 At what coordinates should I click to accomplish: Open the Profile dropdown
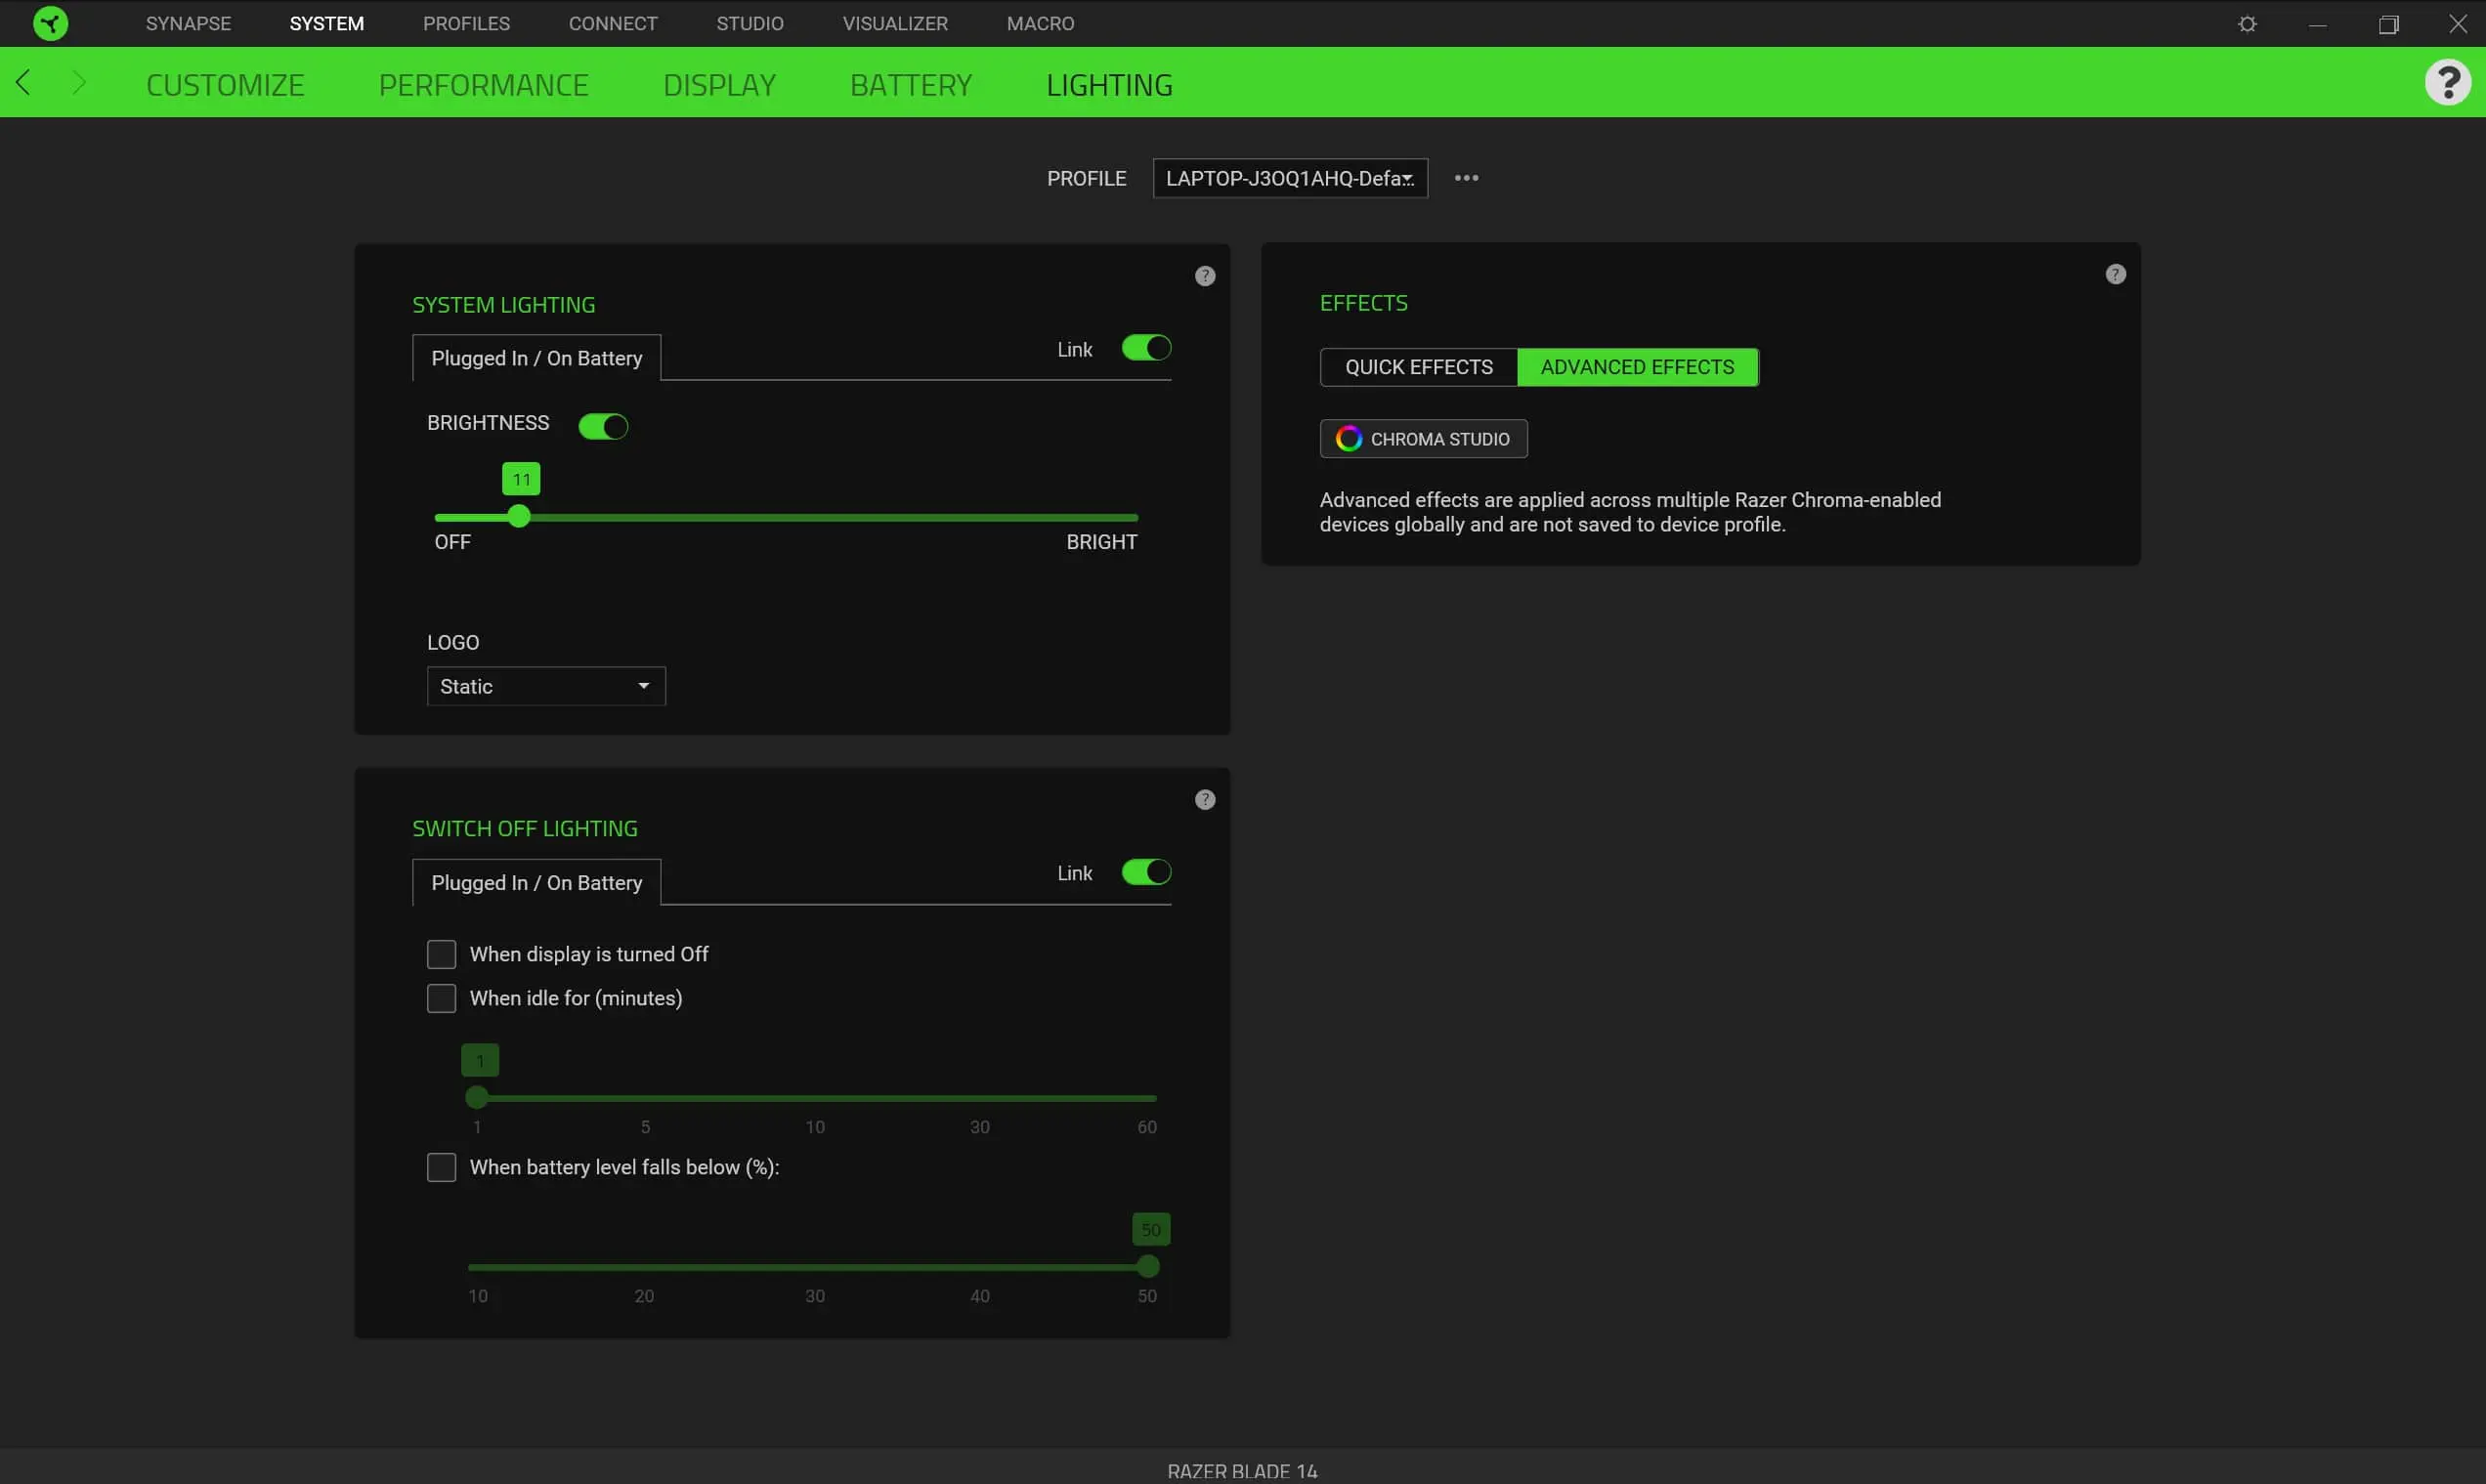click(1290, 178)
